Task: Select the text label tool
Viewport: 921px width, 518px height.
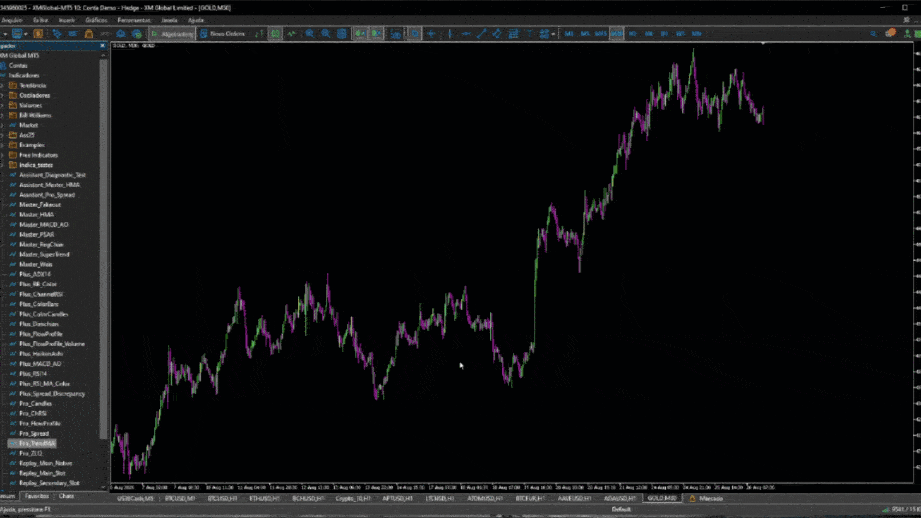Action: [529, 34]
